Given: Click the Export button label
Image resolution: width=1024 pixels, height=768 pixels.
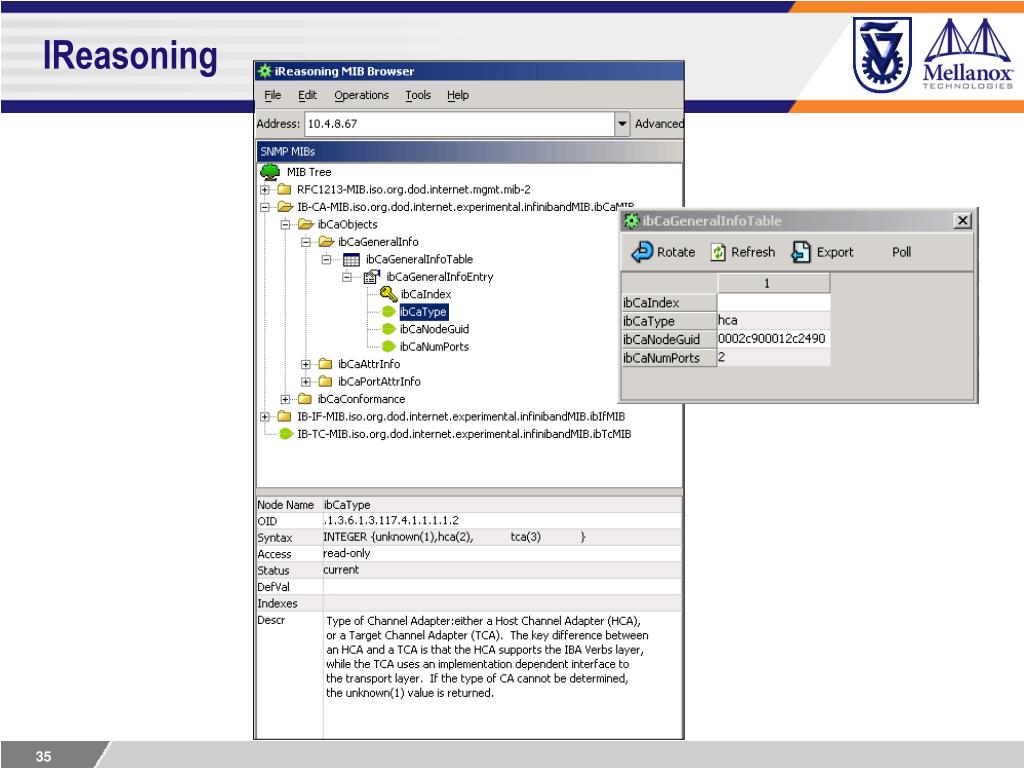Looking at the screenshot, I should [835, 252].
